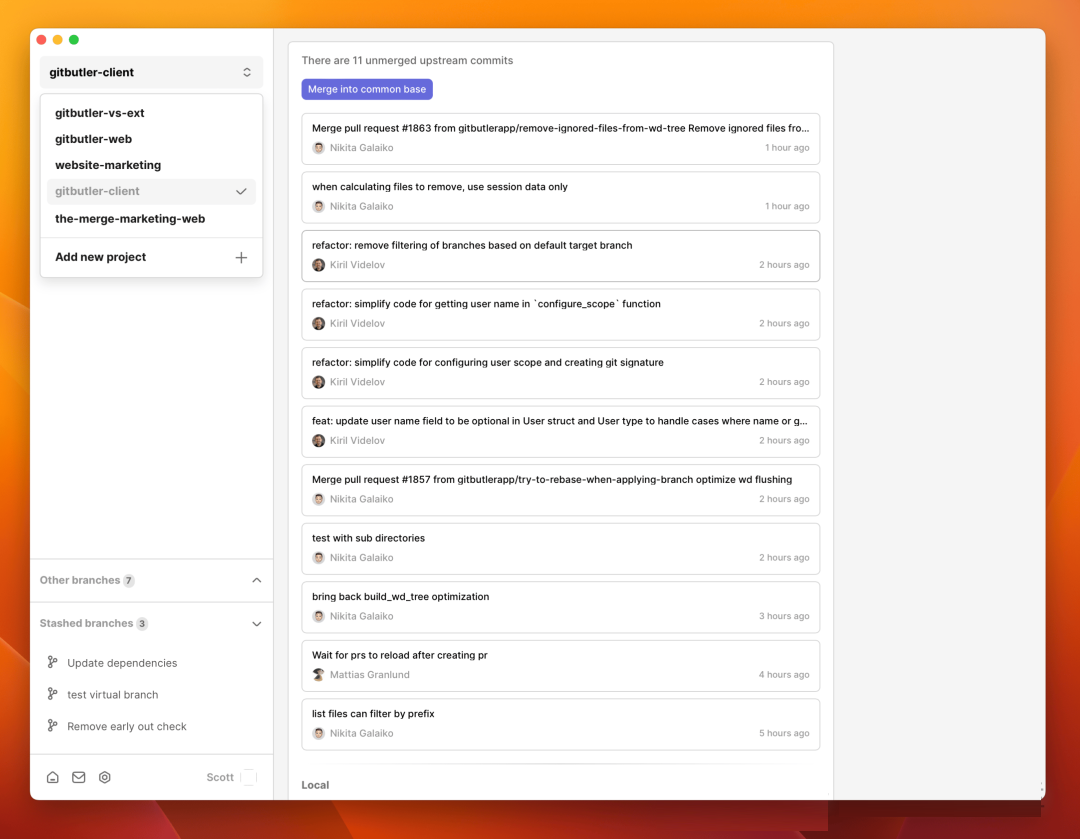Select website-marketing from project list
The height and width of the screenshot is (839, 1080).
108,165
